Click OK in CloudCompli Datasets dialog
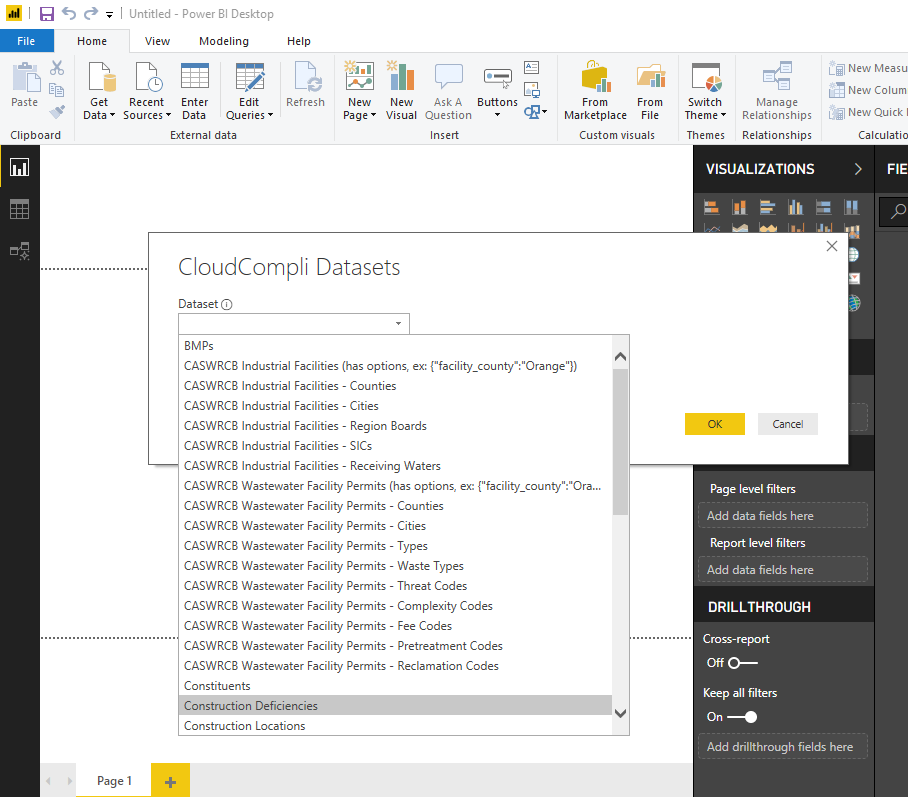 tap(715, 424)
